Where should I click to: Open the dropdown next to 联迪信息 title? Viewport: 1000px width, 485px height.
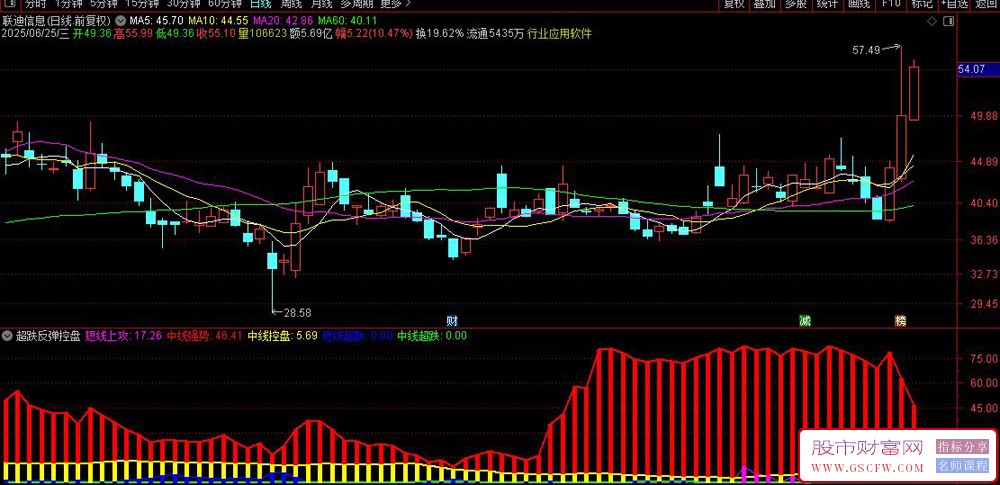coord(121,21)
